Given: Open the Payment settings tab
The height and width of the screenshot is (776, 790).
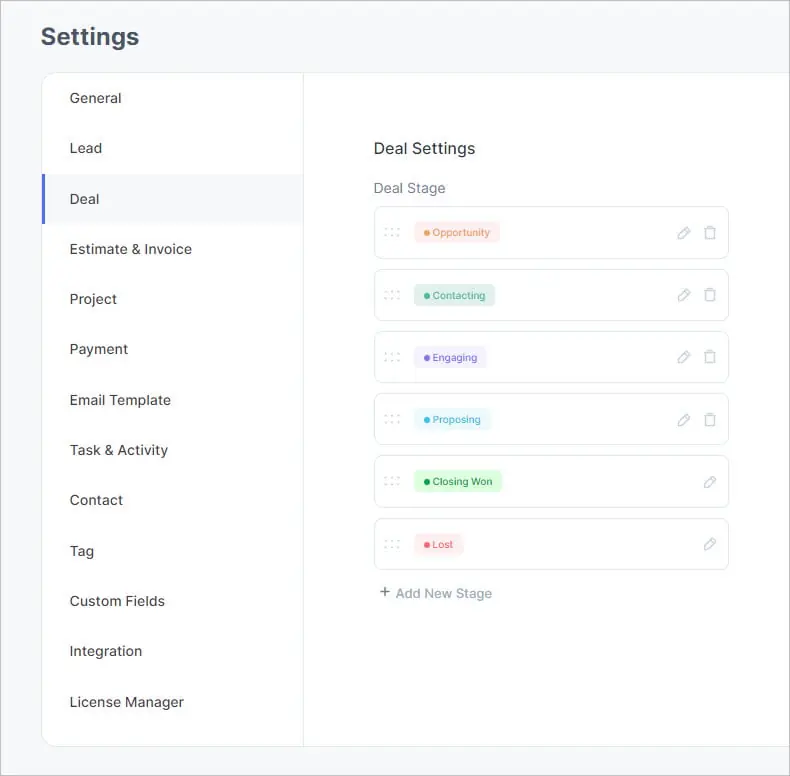Looking at the screenshot, I should coord(172,349).
